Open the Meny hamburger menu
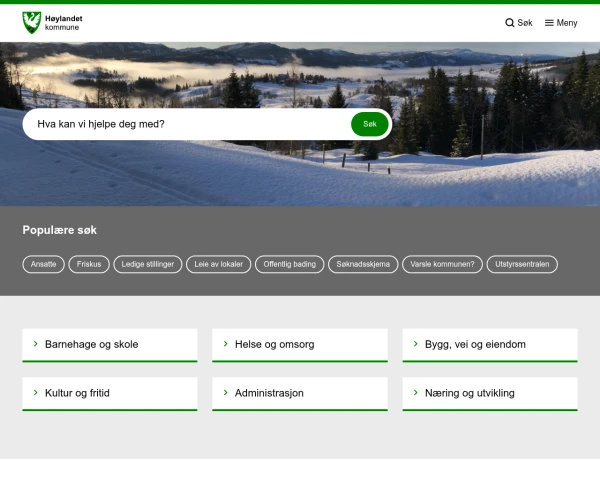Image resolution: width=600 pixels, height=480 pixels. (561, 23)
